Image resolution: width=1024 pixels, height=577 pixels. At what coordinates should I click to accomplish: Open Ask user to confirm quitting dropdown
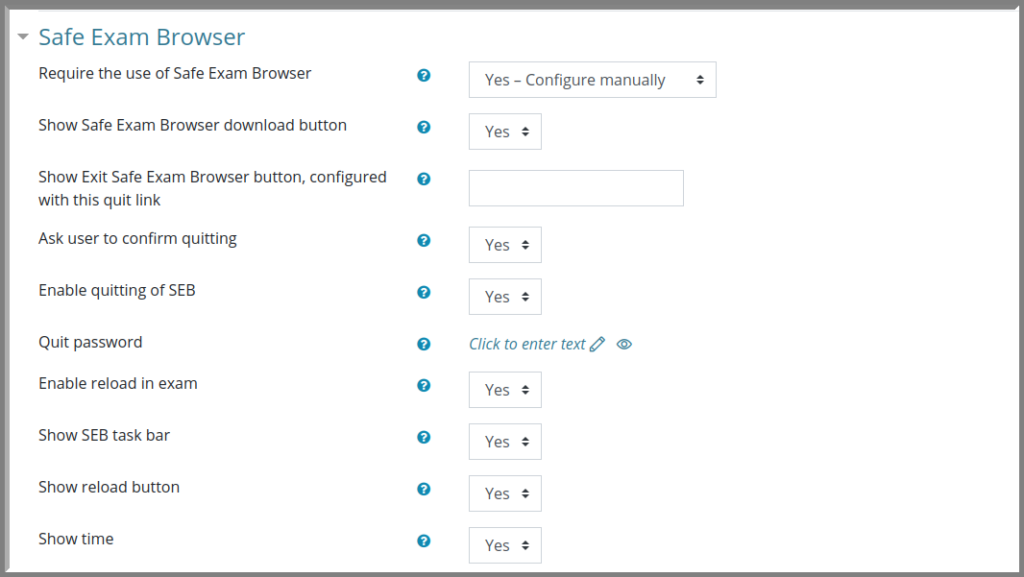[505, 245]
